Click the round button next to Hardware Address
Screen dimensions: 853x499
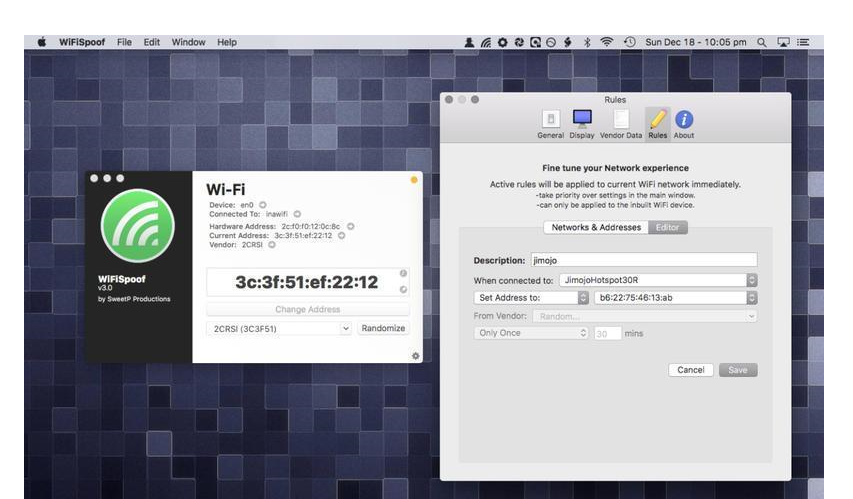tap(351, 226)
